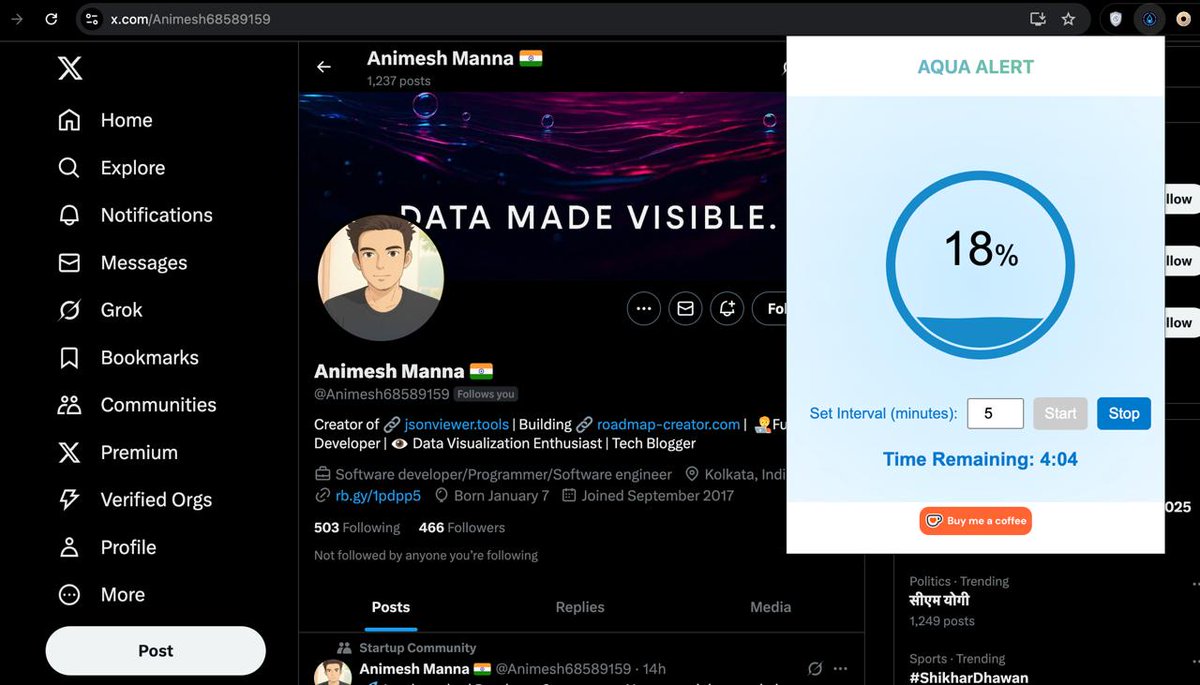
Task: Click the 503 Following count
Action: pos(357,527)
